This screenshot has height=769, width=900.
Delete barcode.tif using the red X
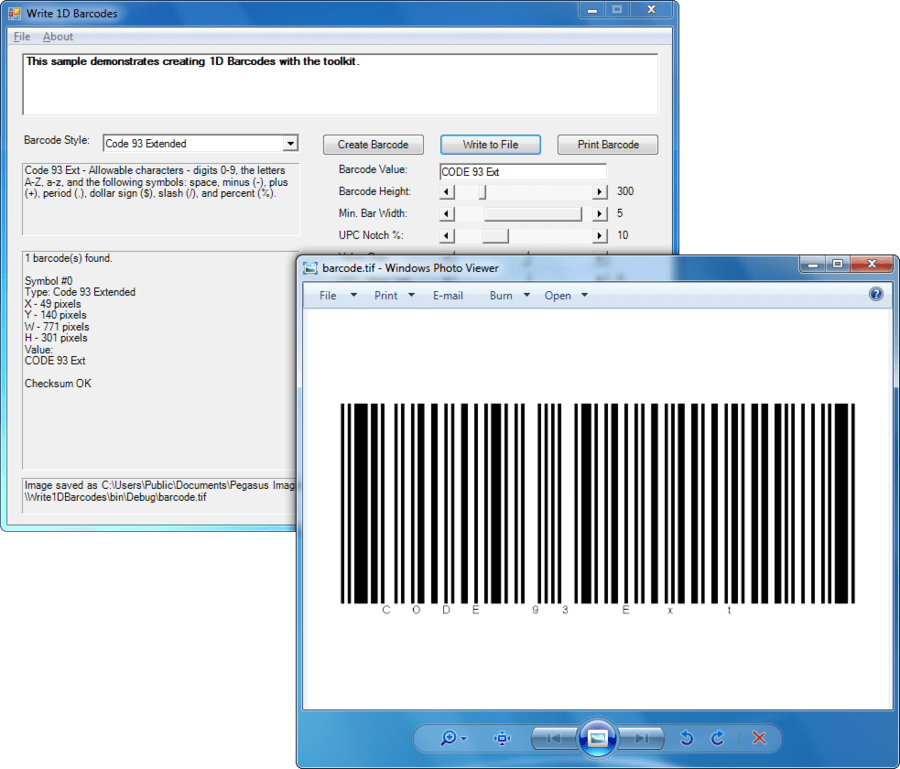[759, 738]
